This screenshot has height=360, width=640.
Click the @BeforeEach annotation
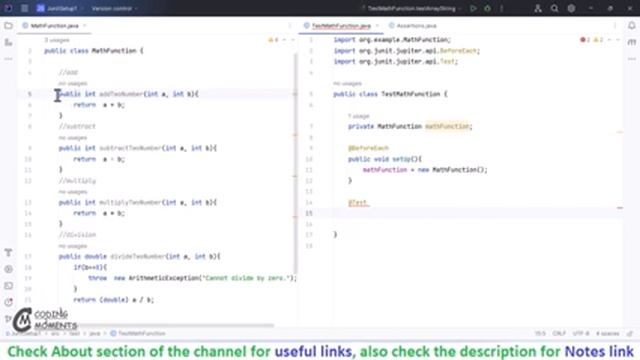368,148
